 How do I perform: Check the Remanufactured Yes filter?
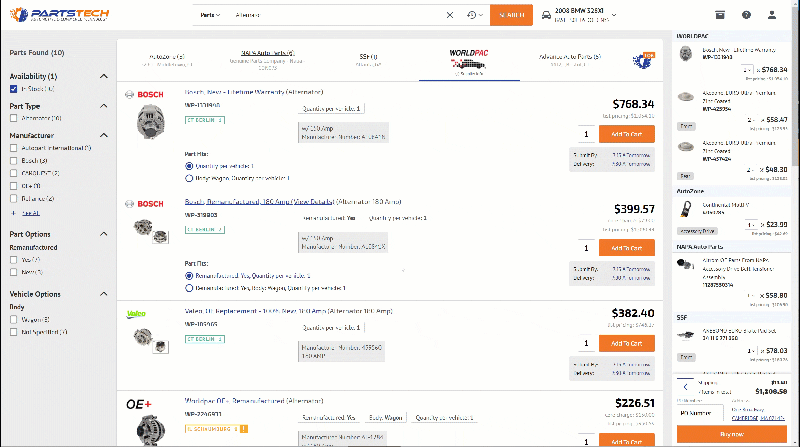coord(14,260)
